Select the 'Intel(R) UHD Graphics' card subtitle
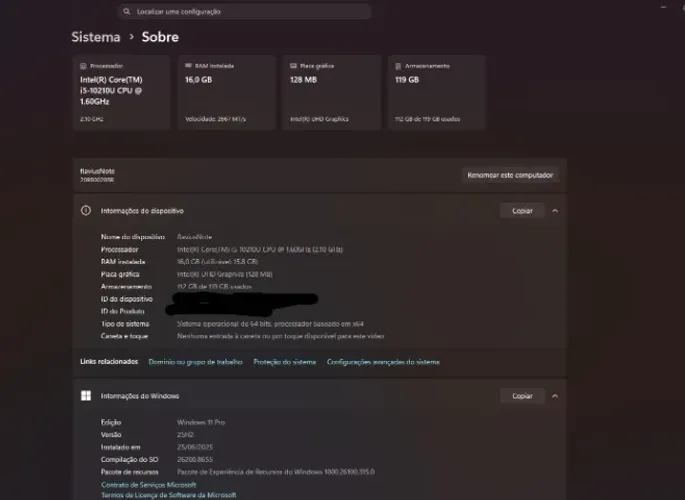This screenshot has height=500, width=685. [319, 119]
